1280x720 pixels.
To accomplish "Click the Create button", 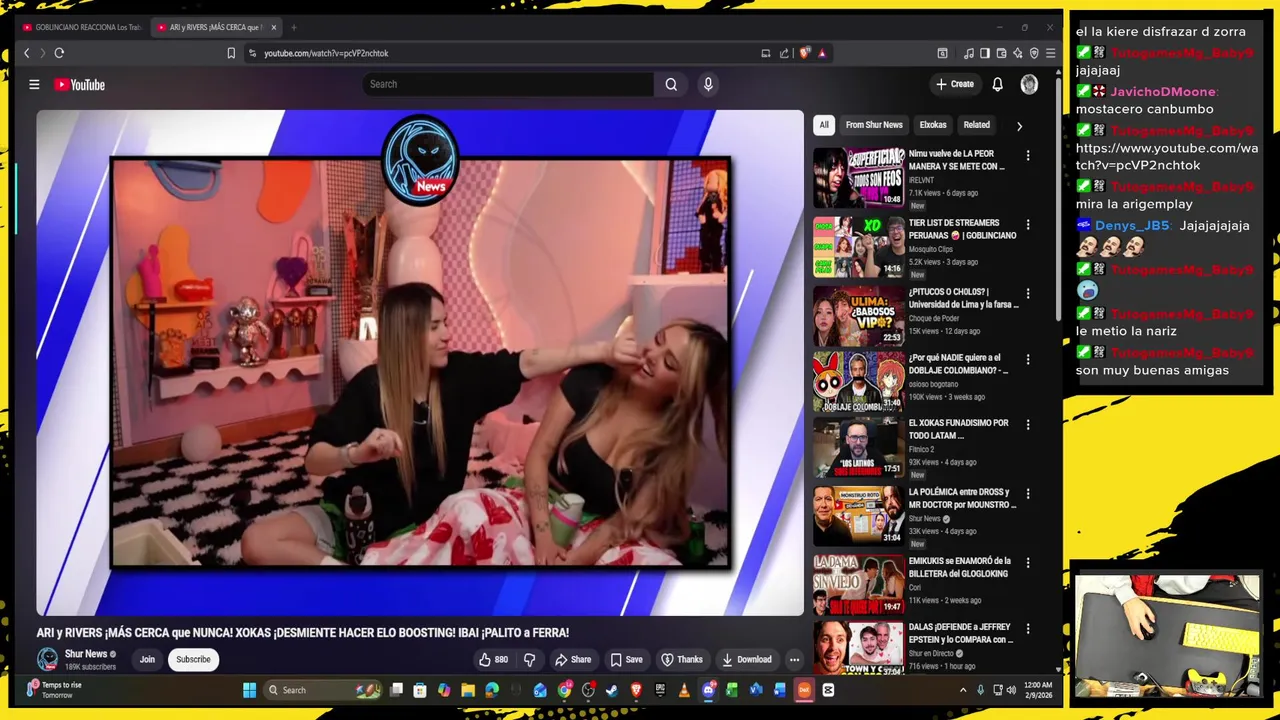I will [x=954, y=84].
